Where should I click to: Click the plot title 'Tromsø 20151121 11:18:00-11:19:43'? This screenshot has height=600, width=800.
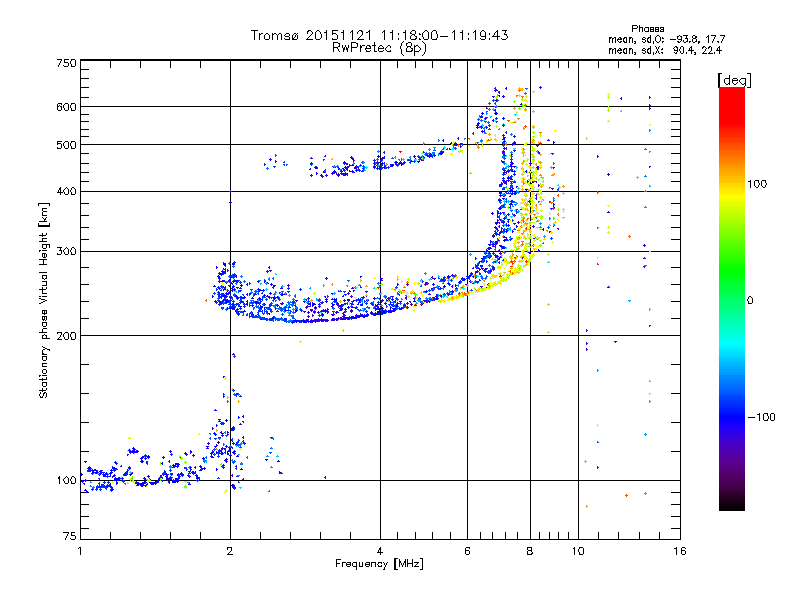[379, 35]
